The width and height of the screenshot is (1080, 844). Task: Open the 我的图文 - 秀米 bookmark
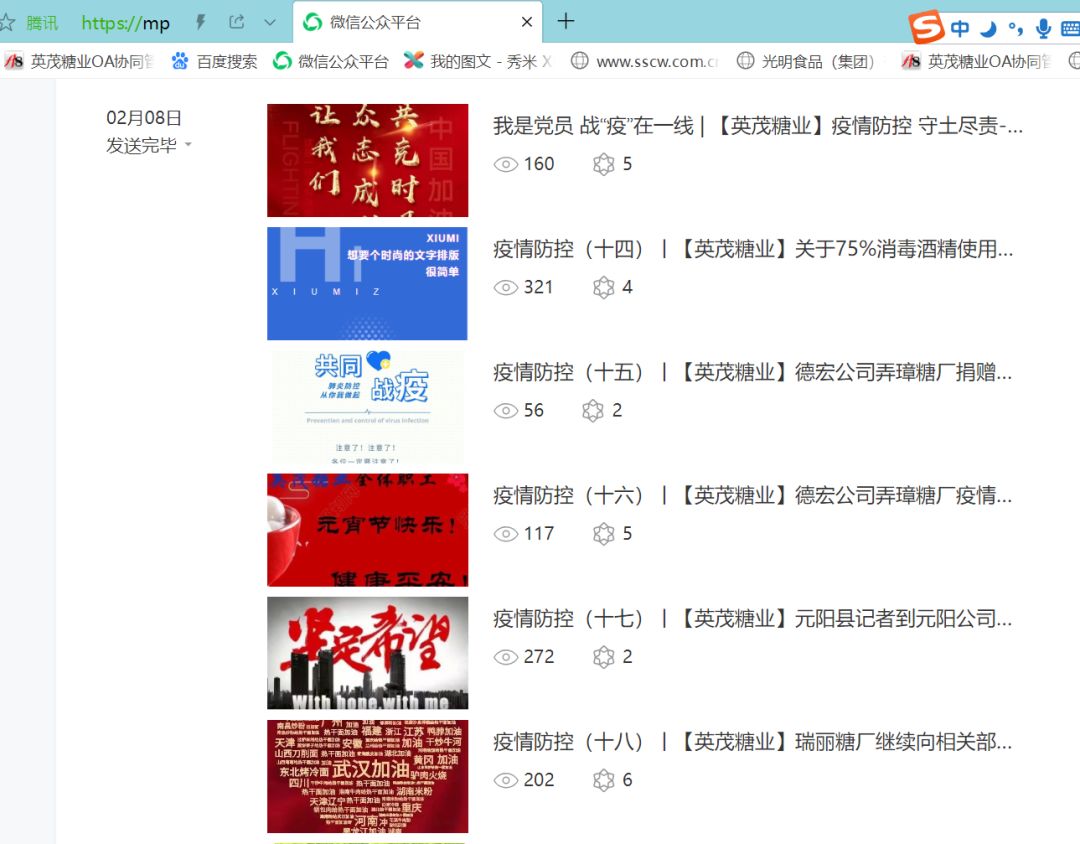(477, 61)
